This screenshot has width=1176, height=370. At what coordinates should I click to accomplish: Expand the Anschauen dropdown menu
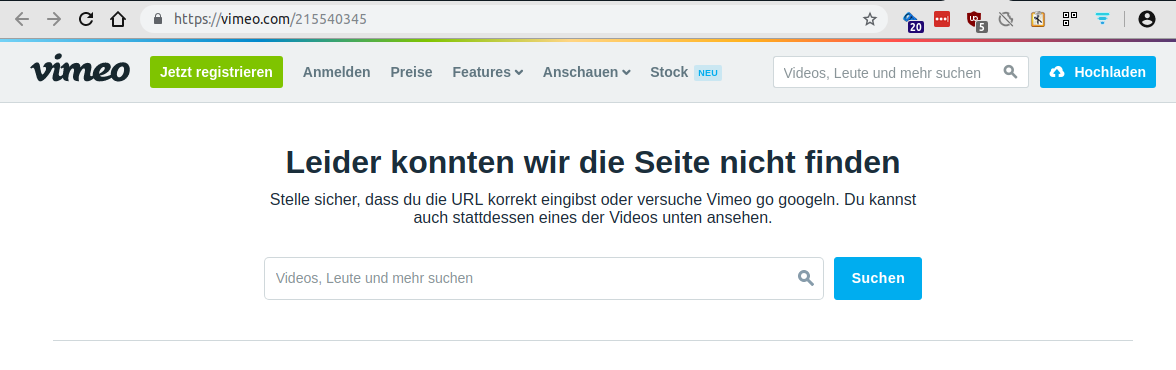(586, 72)
